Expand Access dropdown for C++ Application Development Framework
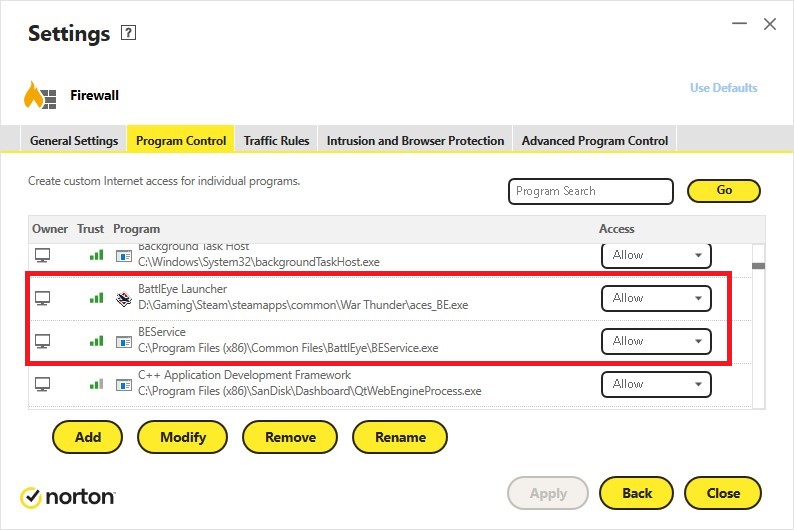The image size is (794, 530). (x=656, y=384)
